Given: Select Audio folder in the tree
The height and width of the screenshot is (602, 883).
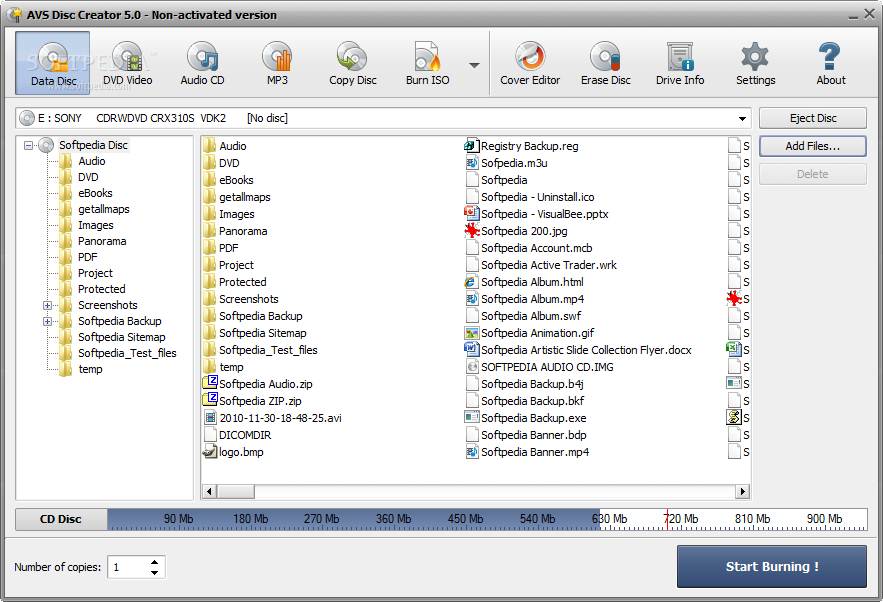Looking at the screenshot, I should tap(91, 161).
